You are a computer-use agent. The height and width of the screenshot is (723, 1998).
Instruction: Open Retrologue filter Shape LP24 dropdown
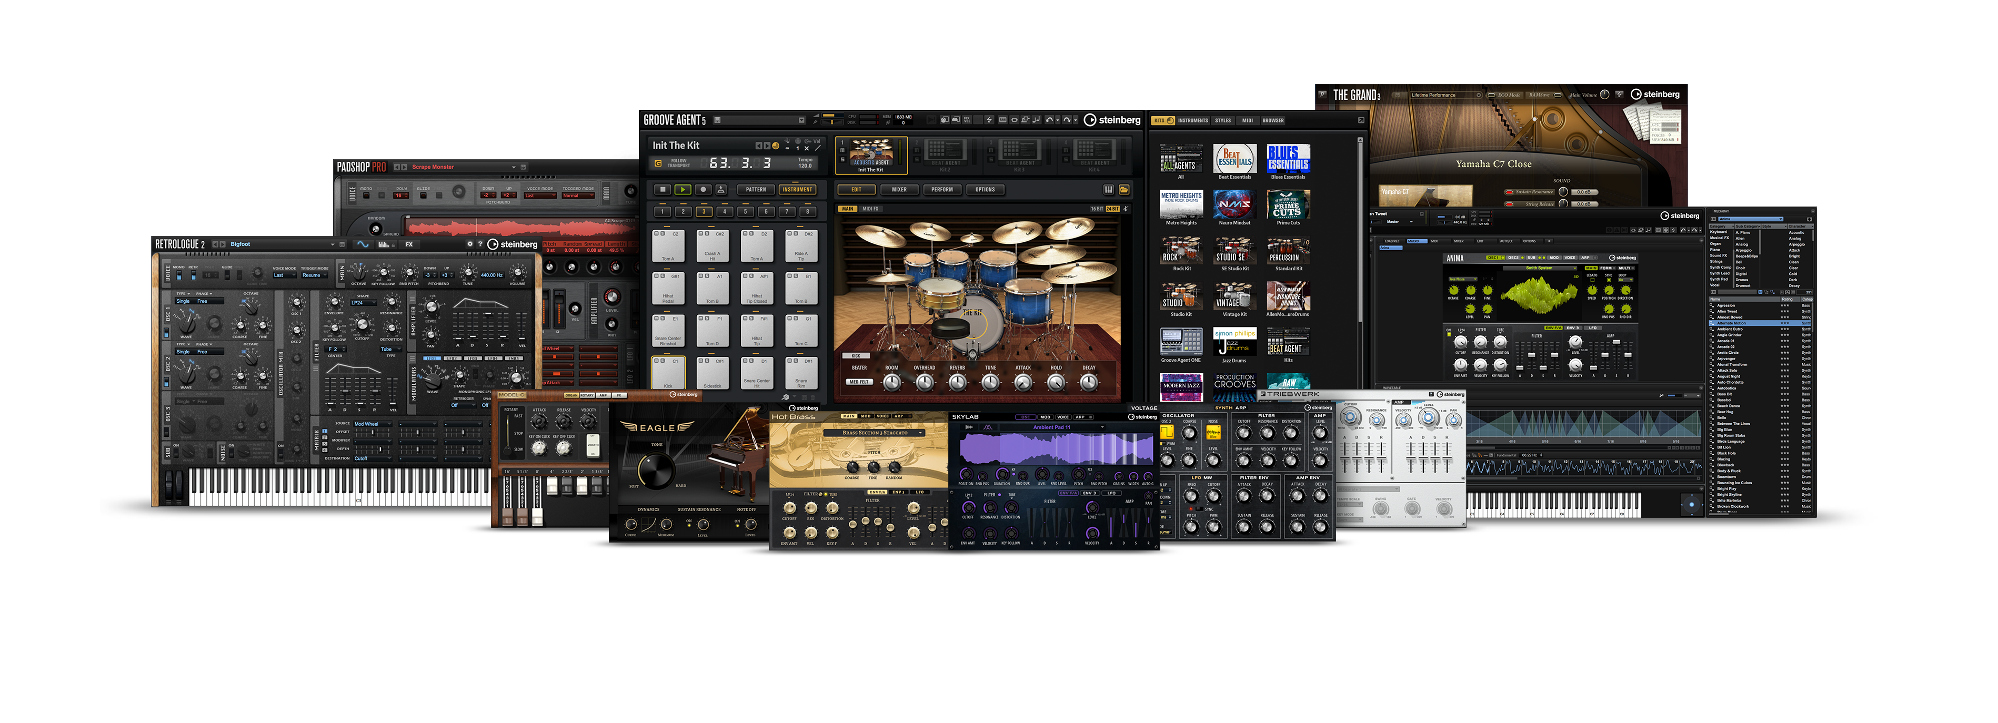(363, 303)
